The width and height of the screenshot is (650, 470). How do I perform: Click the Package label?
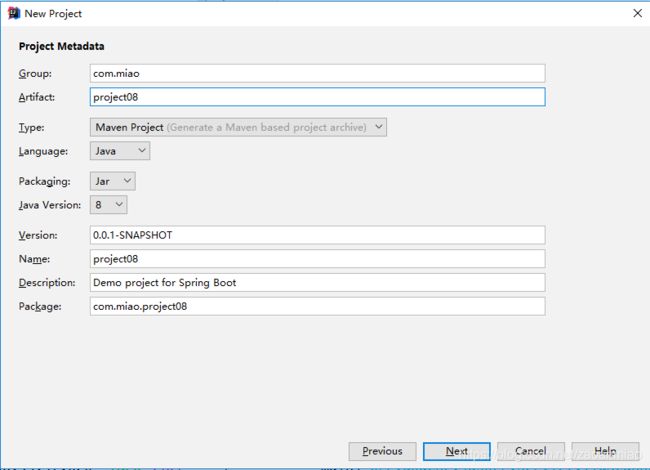[x=40, y=307]
